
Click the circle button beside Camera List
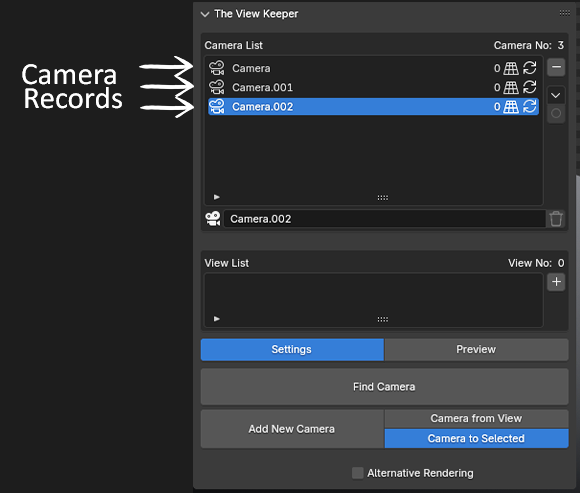[x=556, y=114]
